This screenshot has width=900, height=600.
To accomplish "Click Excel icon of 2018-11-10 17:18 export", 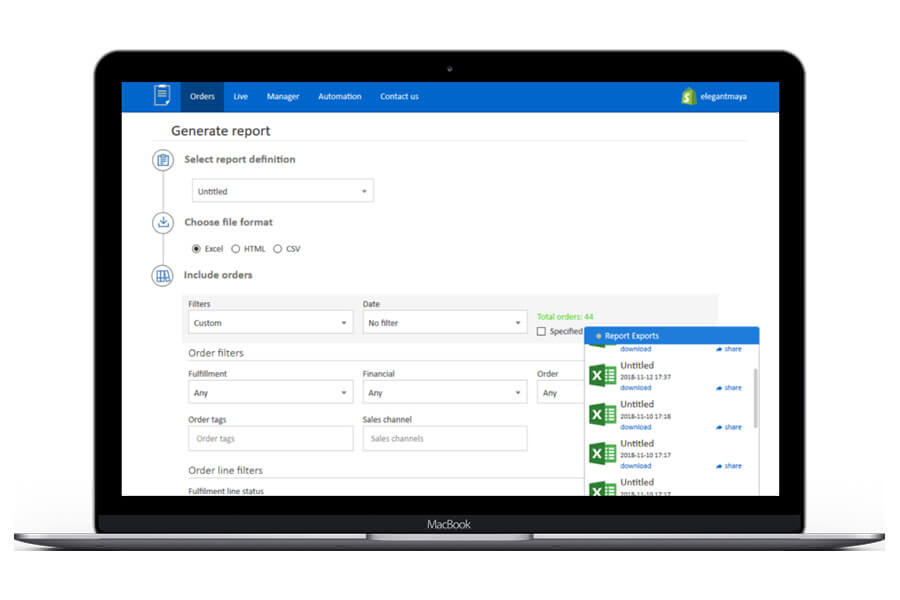I will pyautogui.click(x=603, y=415).
